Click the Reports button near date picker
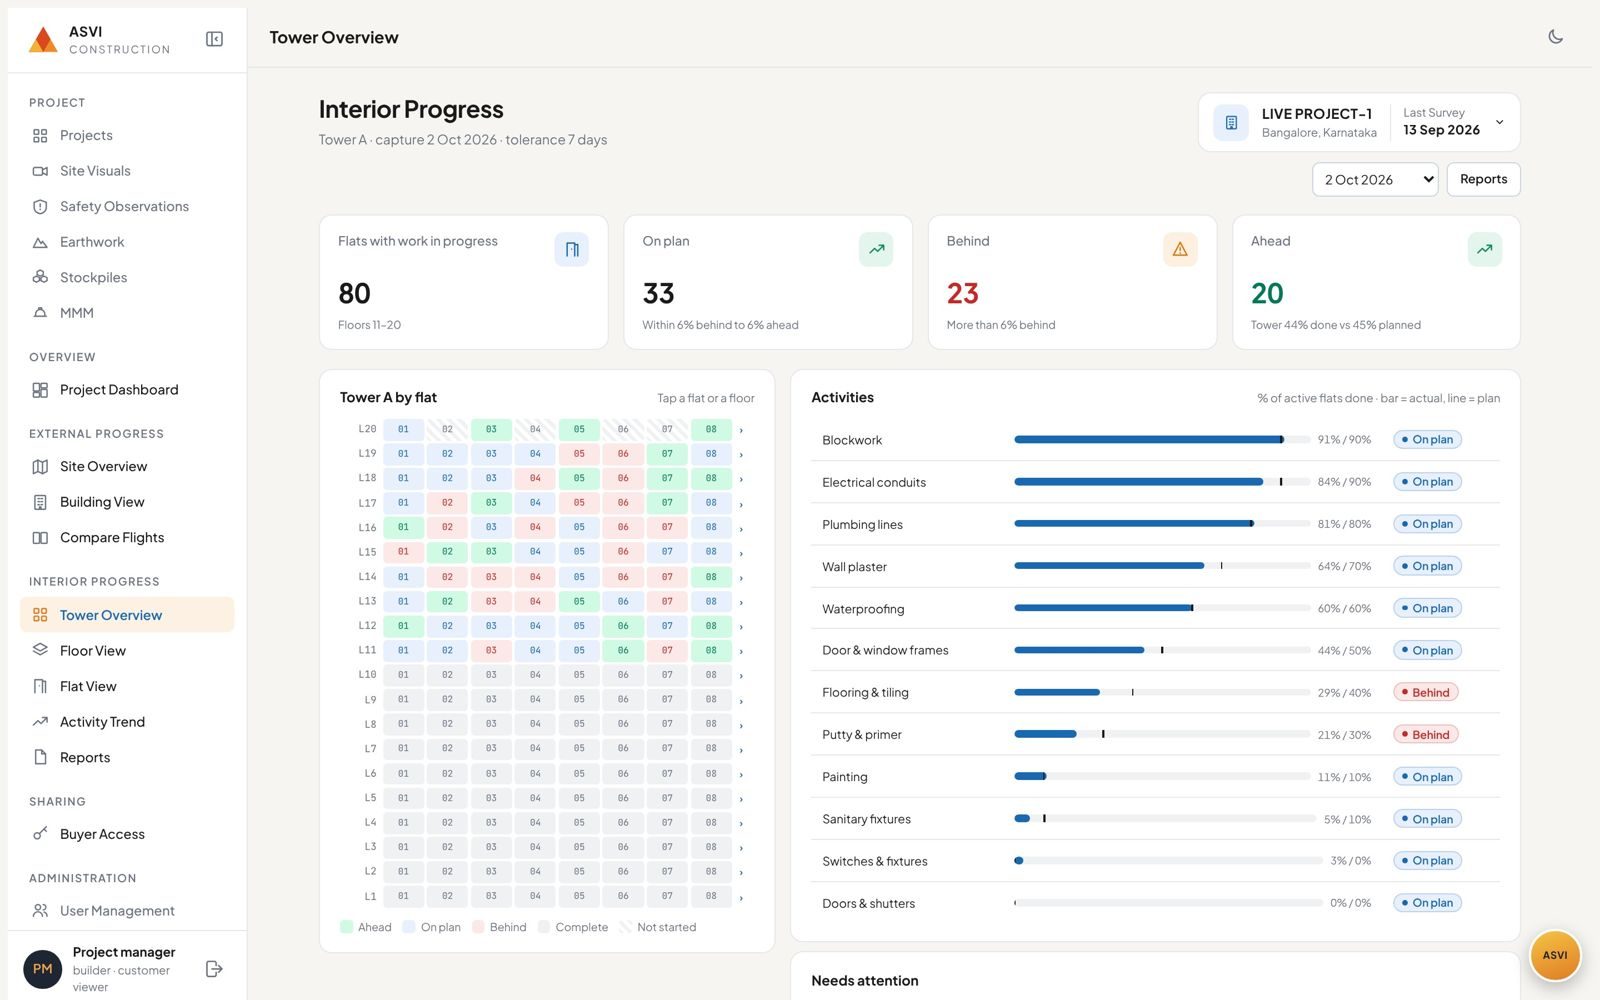This screenshot has height=1000, width=1600. click(1483, 179)
